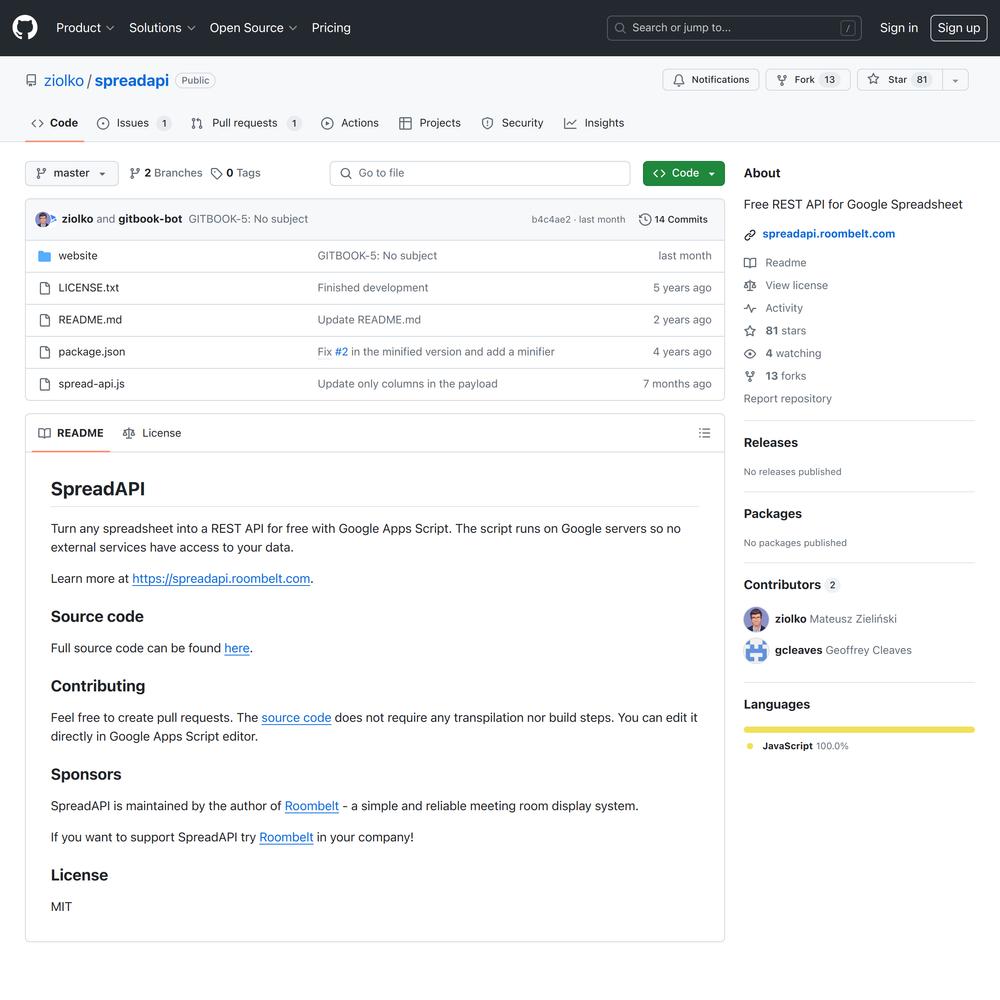1000x1000 pixels.
Task: Click Report repository link
Action: [x=787, y=399]
